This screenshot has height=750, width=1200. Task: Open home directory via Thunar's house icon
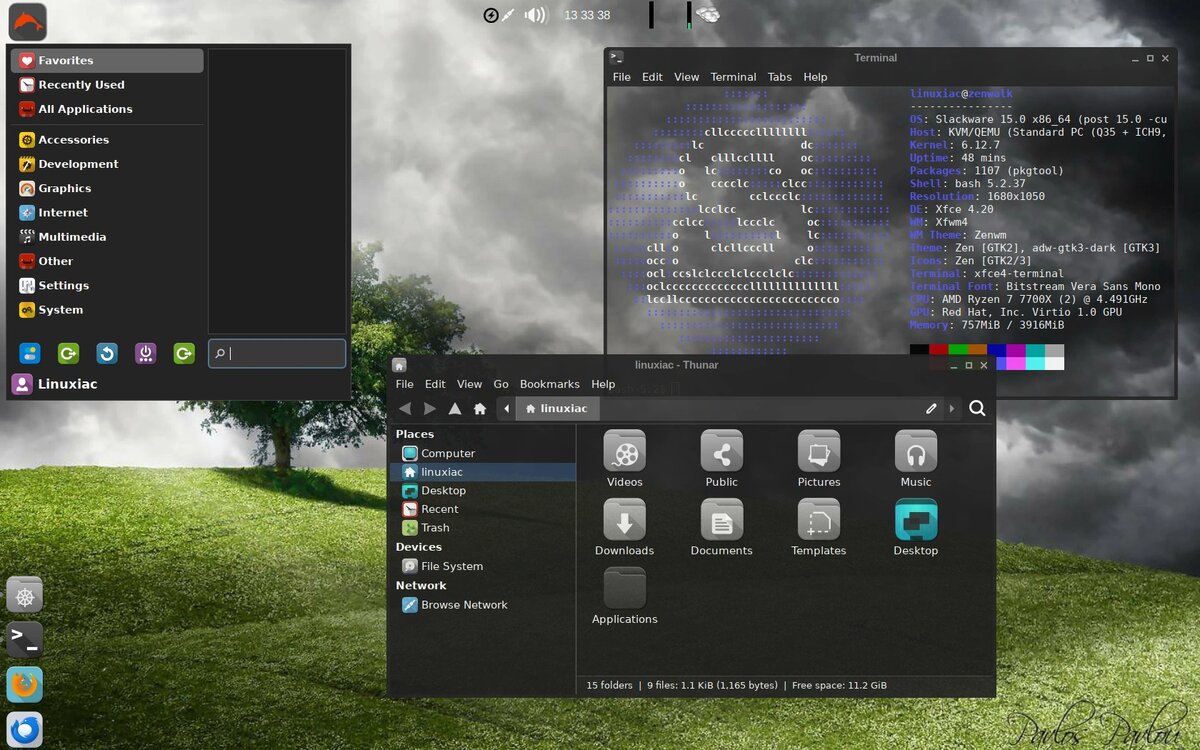tap(480, 408)
